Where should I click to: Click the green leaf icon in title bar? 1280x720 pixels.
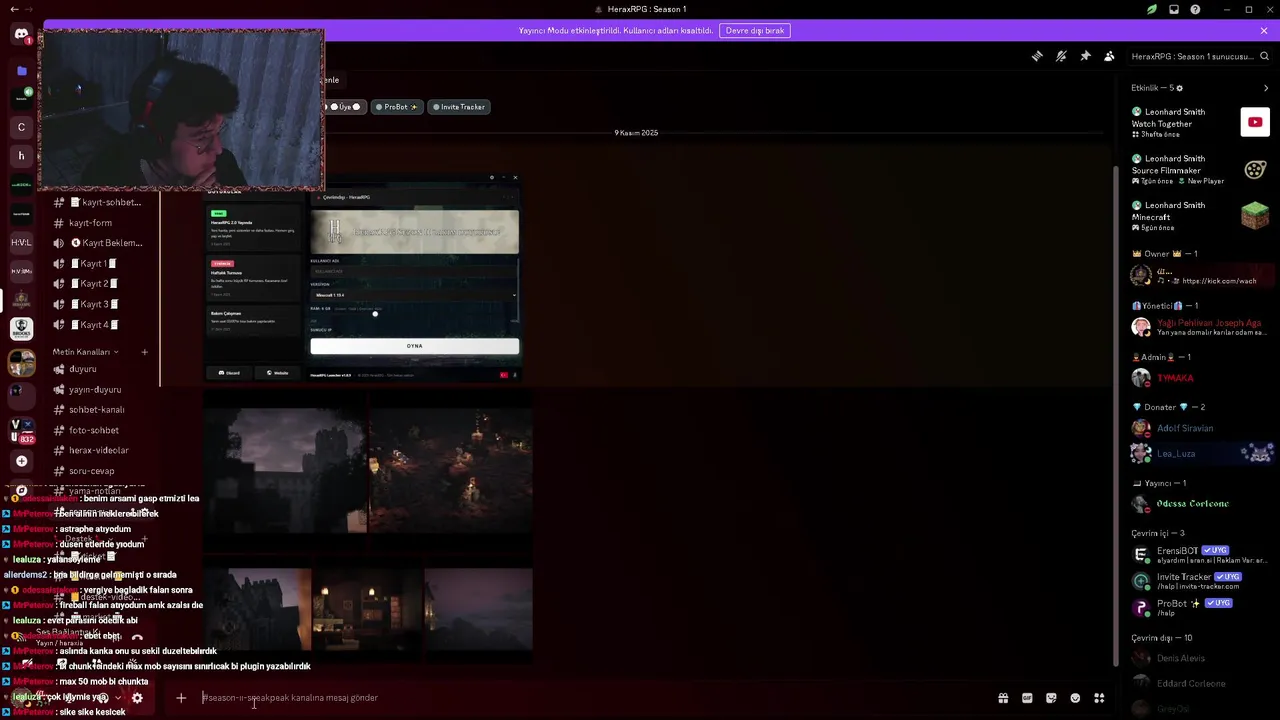pyautogui.click(x=1152, y=9)
